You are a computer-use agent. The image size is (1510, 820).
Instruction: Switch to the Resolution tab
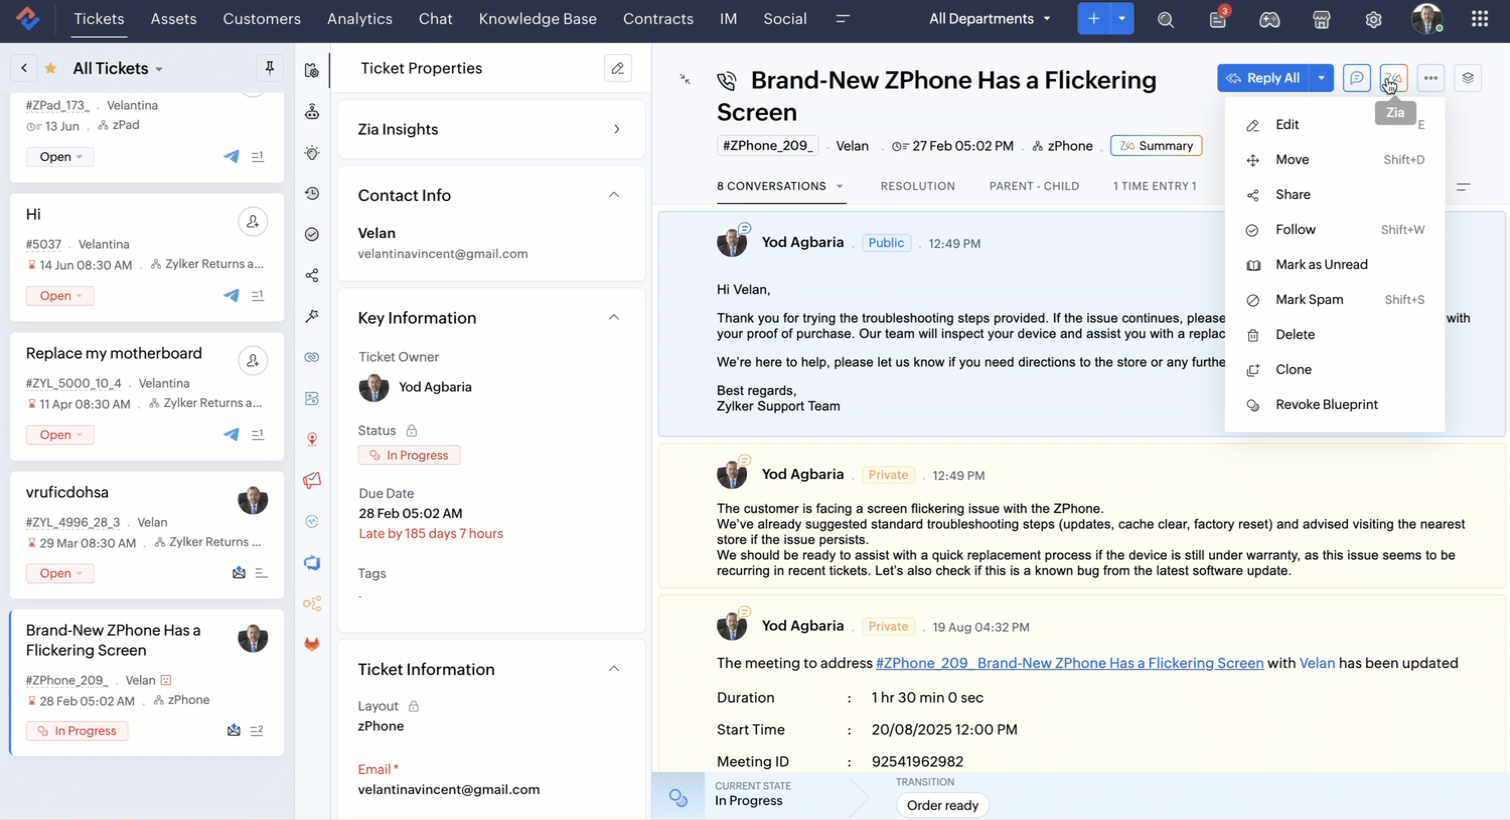(918, 187)
